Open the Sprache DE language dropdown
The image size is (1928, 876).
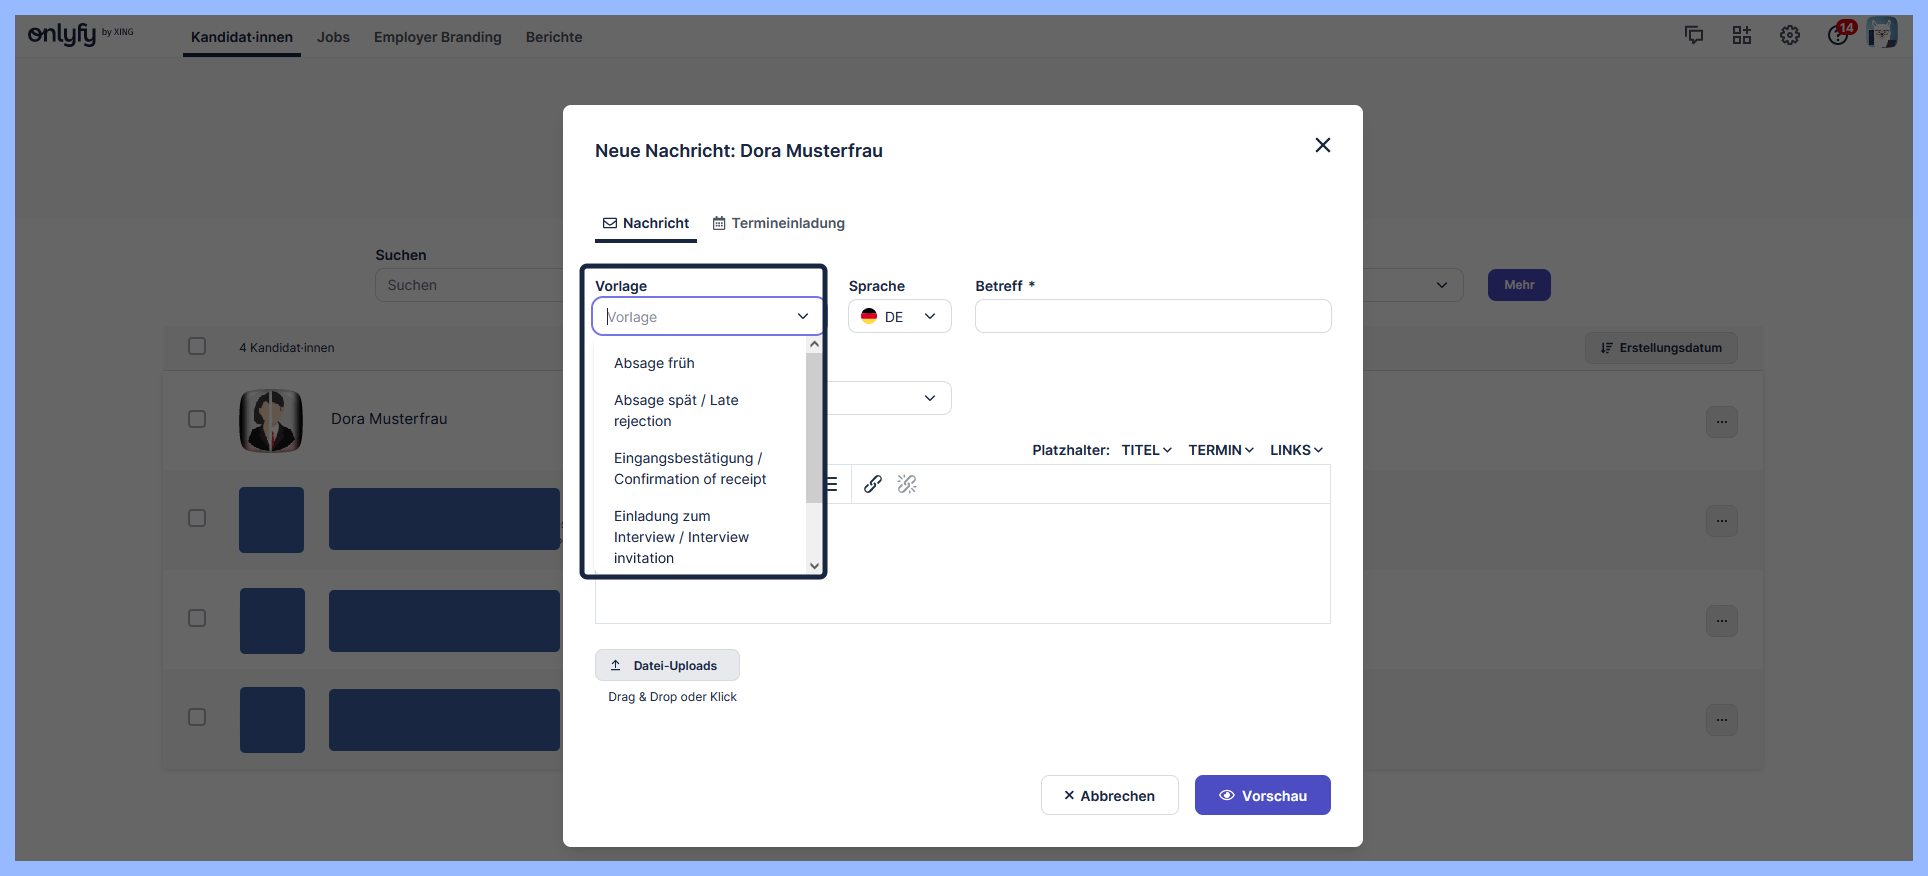(x=899, y=317)
